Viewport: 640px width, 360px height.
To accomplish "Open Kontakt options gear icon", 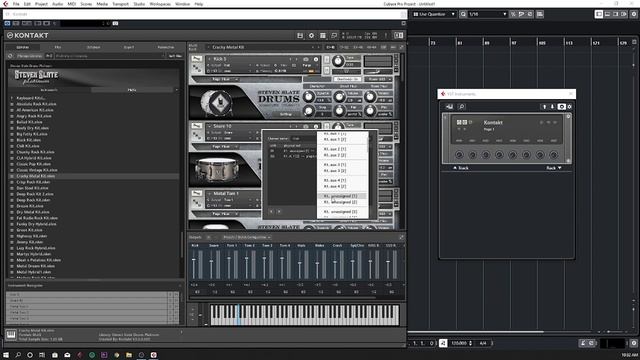I will (x=311, y=36).
